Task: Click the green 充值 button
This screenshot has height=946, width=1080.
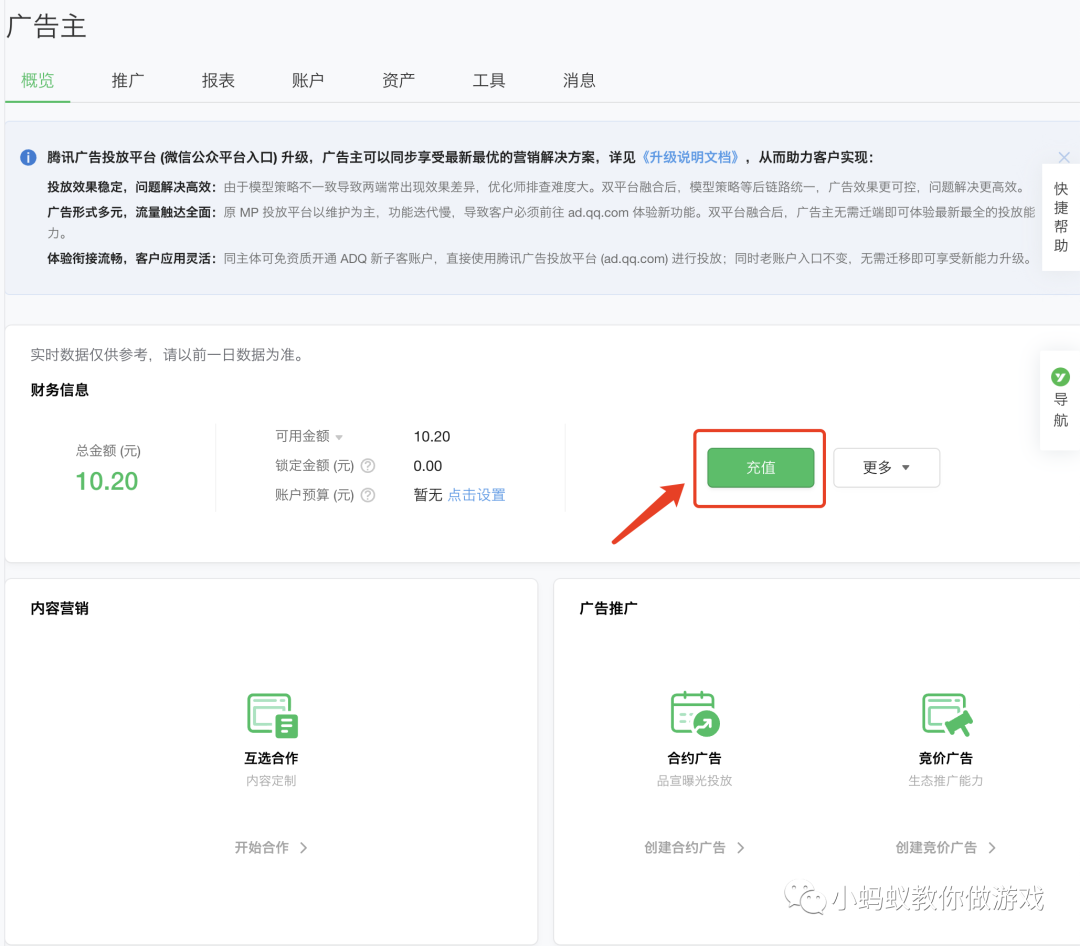Action: [760, 468]
